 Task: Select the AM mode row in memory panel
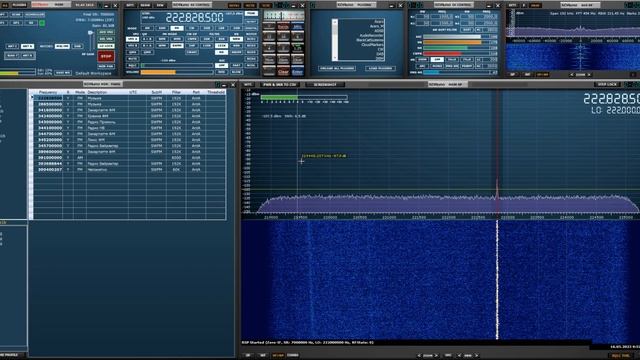130,158
